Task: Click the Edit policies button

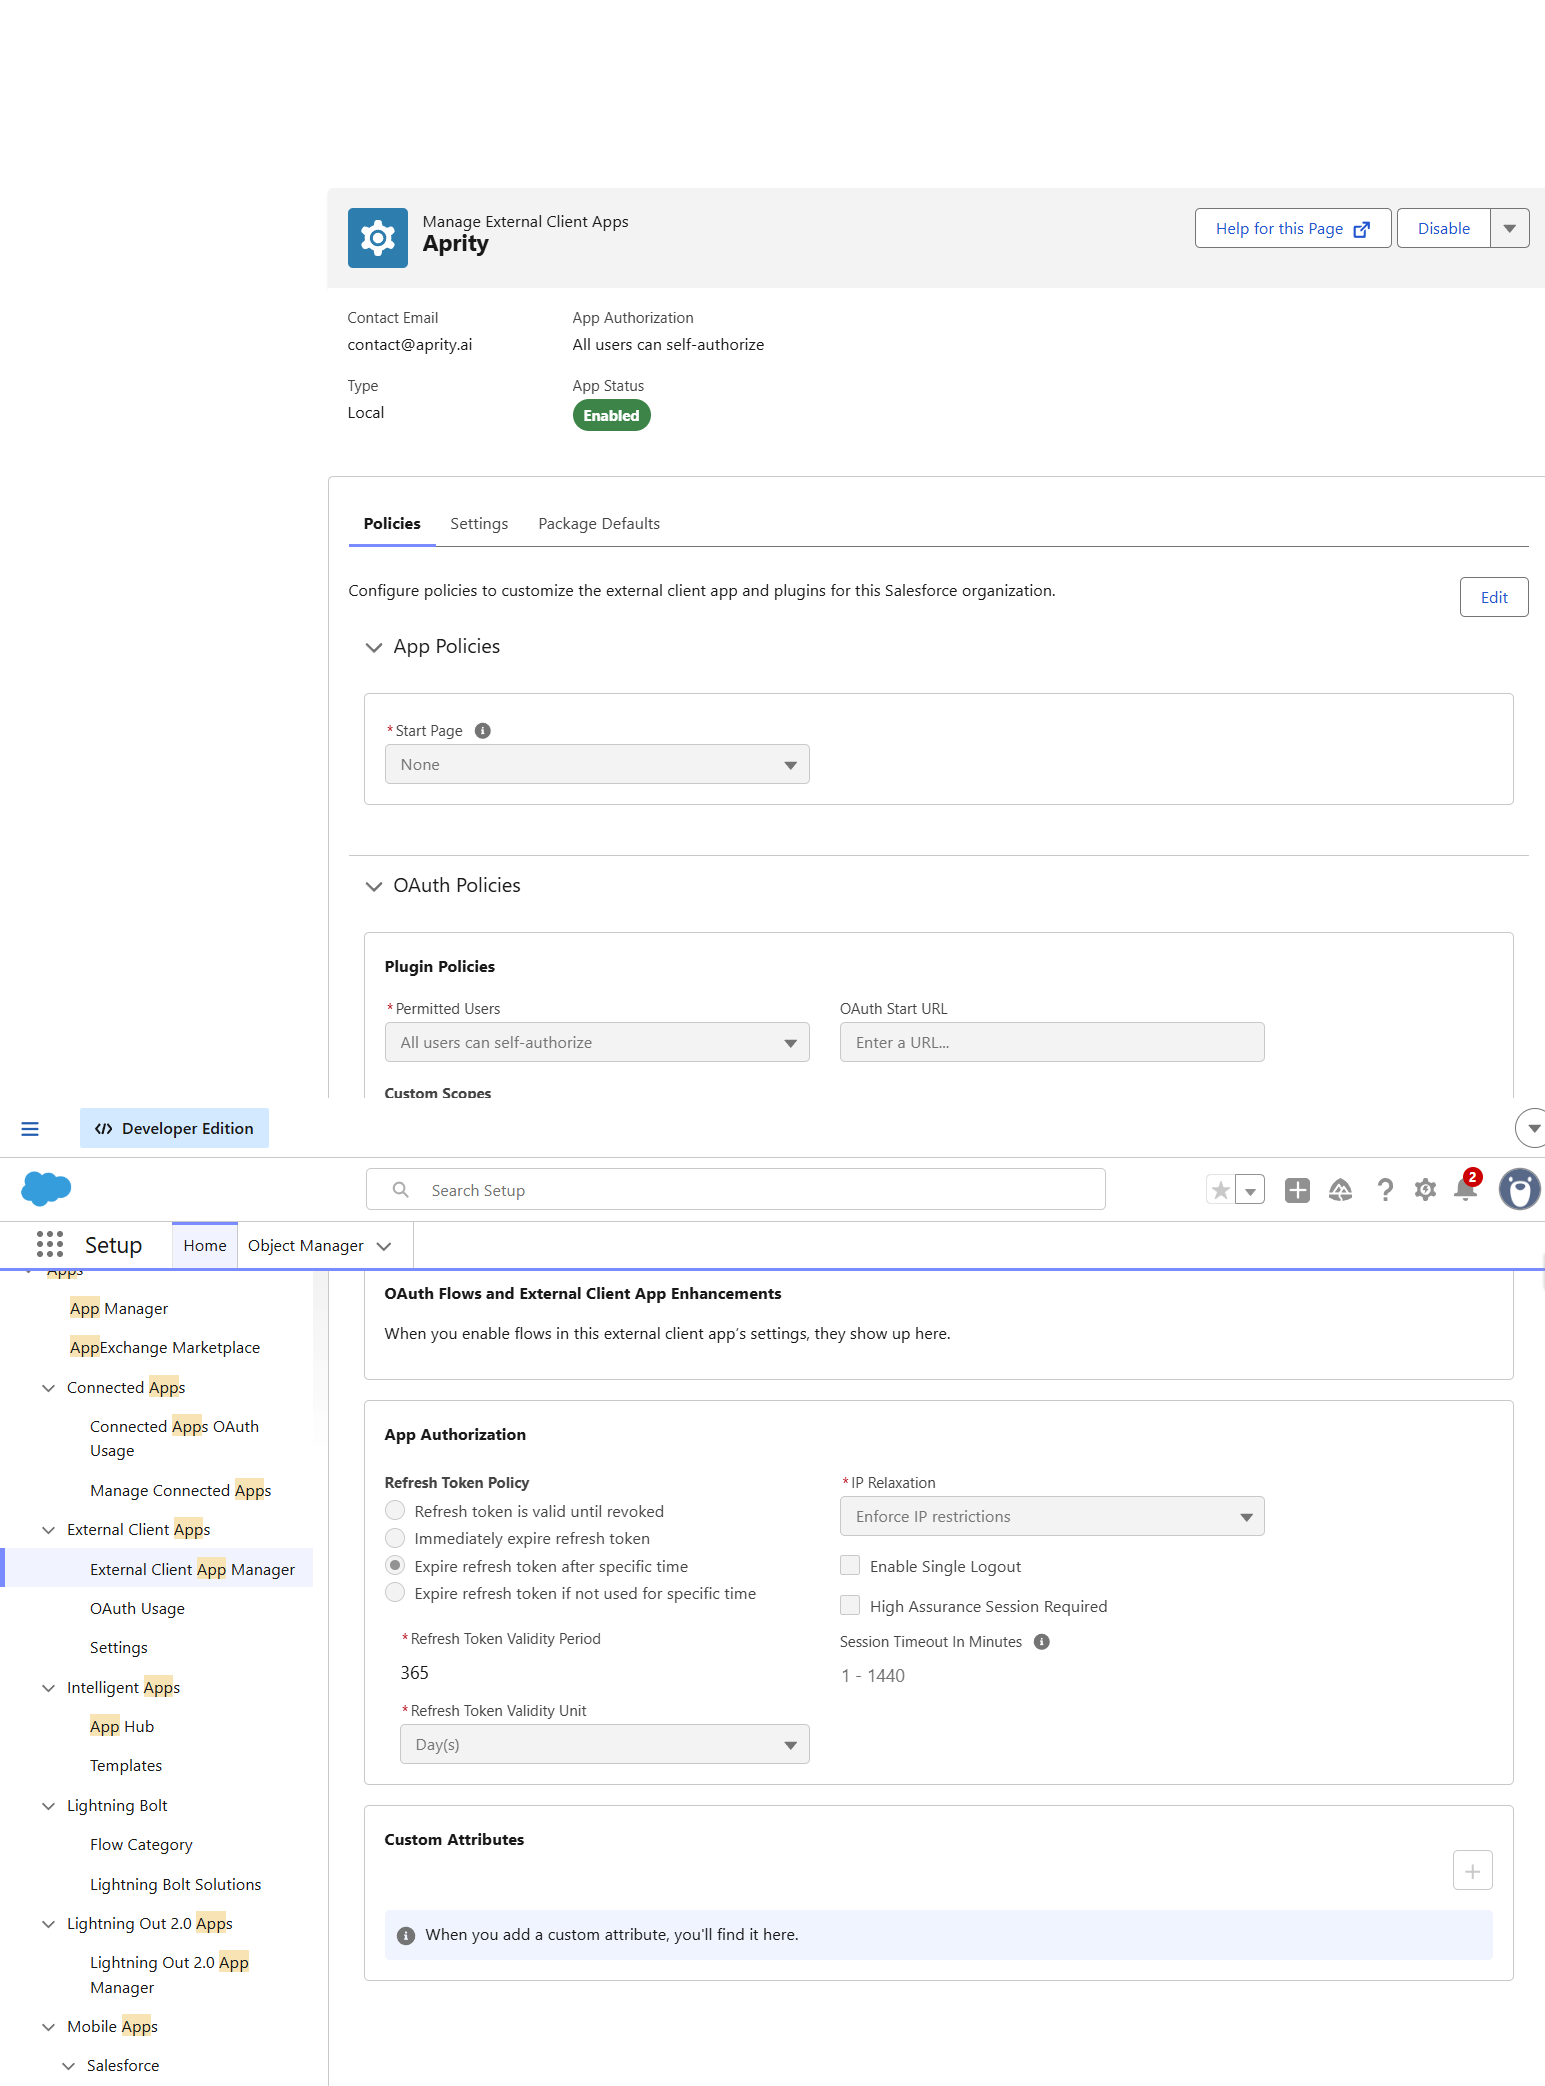Action: coord(1494,597)
